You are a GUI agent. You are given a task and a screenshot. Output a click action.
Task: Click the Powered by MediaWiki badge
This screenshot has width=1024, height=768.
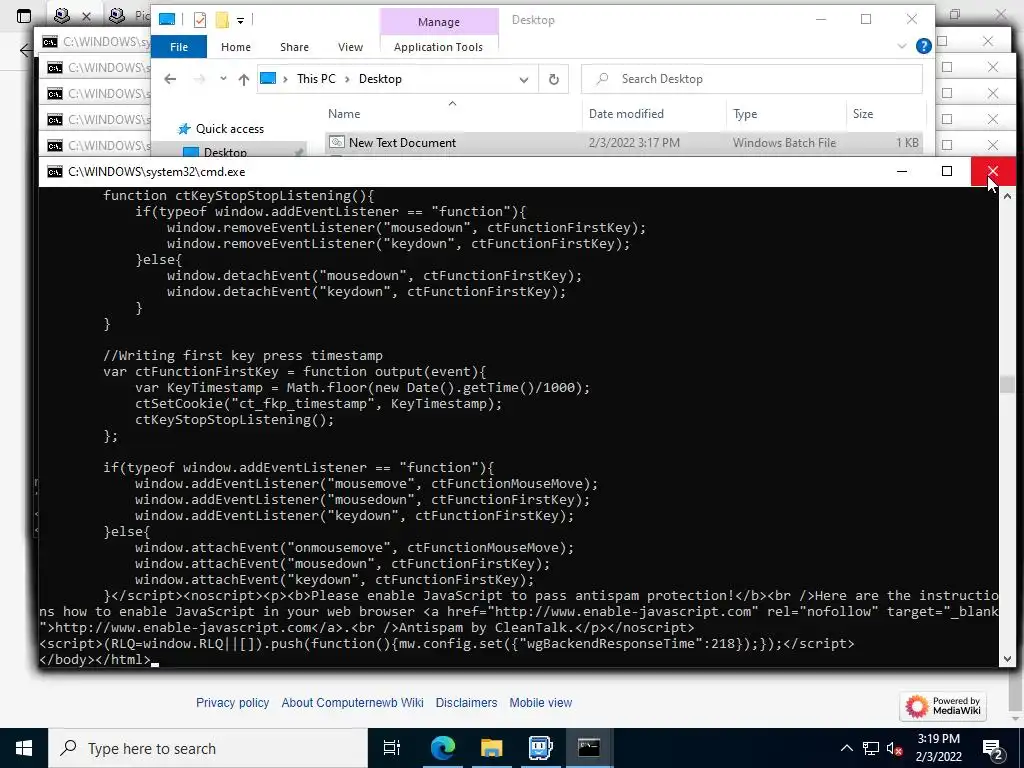point(943,706)
